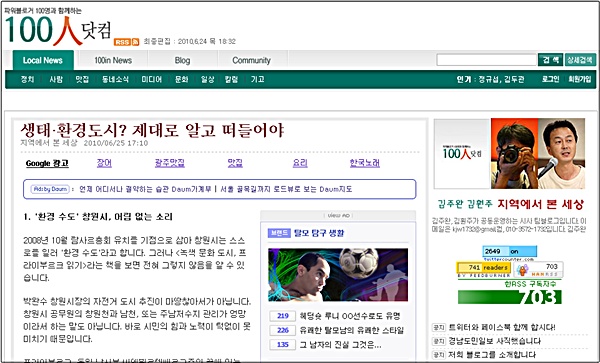600x363 pixels.
Task: Click the 공지 tag beside 트위터와 페이스북
Action: pyautogui.click(x=439, y=328)
